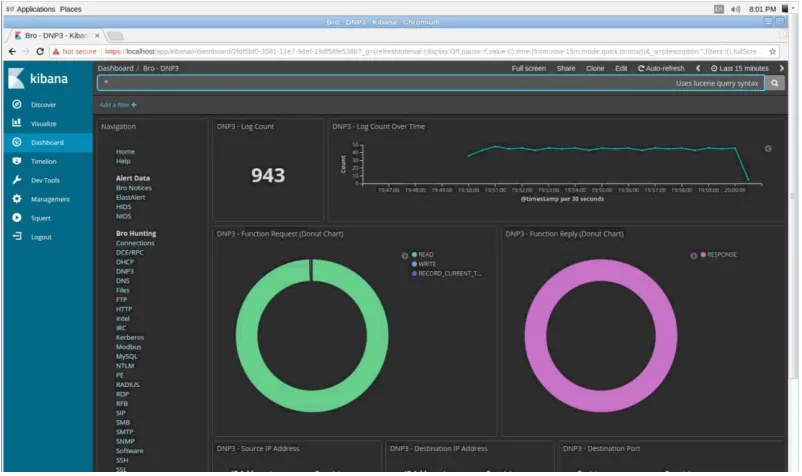Image resolution: width=802 pixels, height=476 pixels.
Task: Open HIDS navigation link
Action: tap(123, 207)
